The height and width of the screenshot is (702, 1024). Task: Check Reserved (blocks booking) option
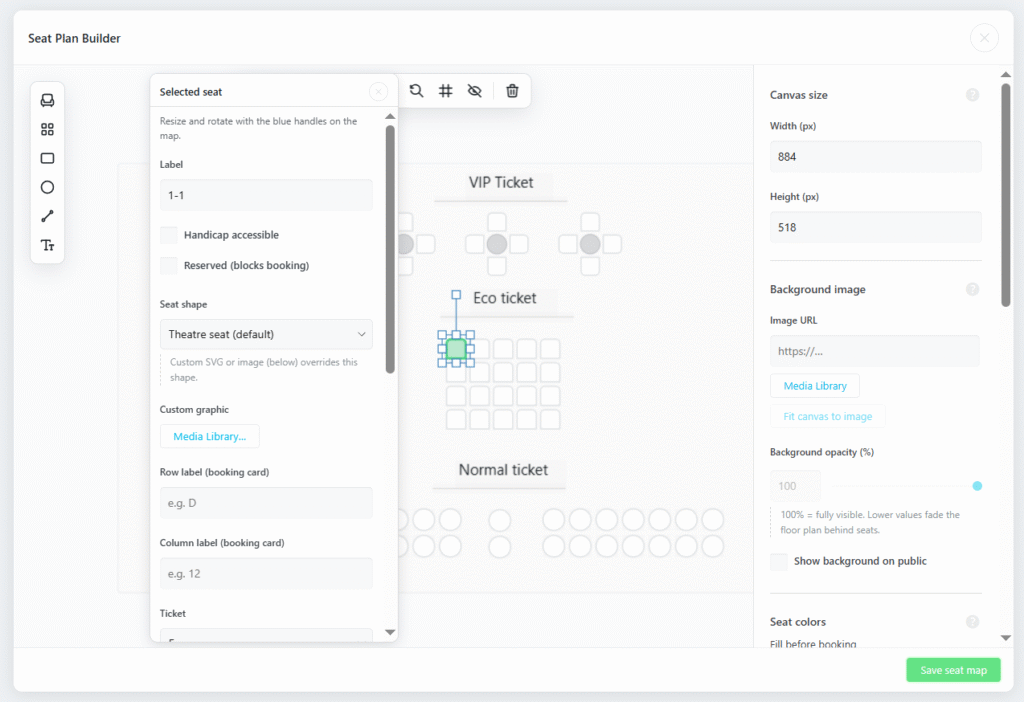(x=168, y=265)
